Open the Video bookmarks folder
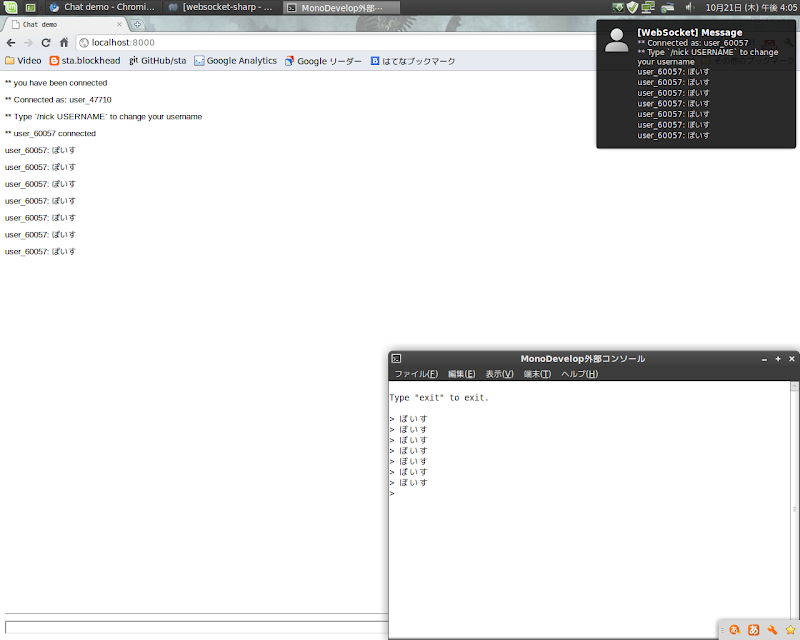Image resolution: width=800 pixels, height=640 pixels. (x=23, y=61)
